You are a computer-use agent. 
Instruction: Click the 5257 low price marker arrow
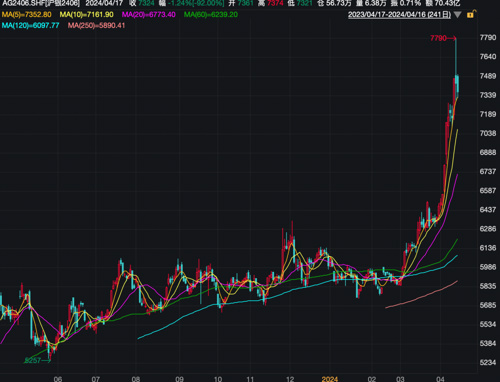[38, 360]
